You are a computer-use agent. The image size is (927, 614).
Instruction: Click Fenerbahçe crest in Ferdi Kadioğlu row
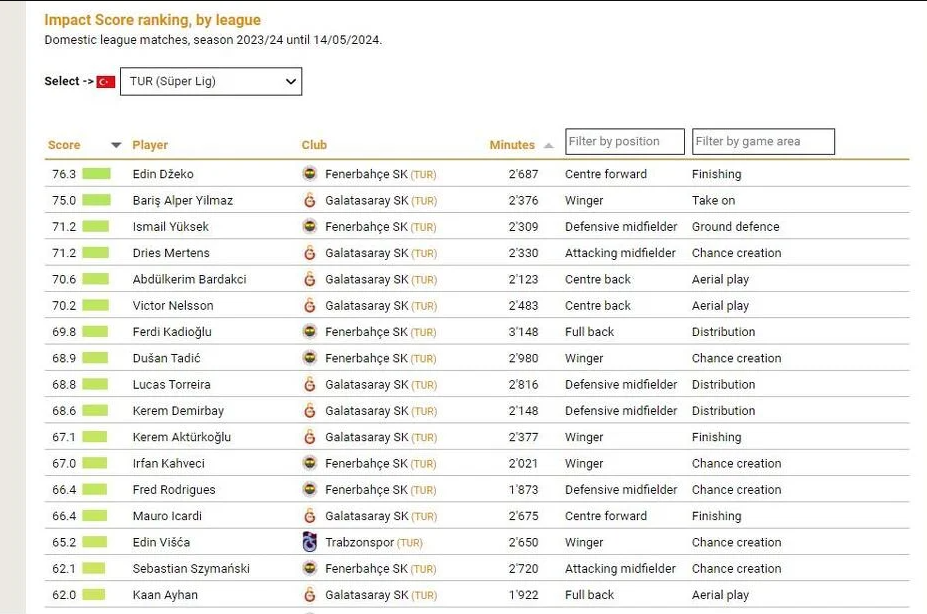[x=309, y=332]
